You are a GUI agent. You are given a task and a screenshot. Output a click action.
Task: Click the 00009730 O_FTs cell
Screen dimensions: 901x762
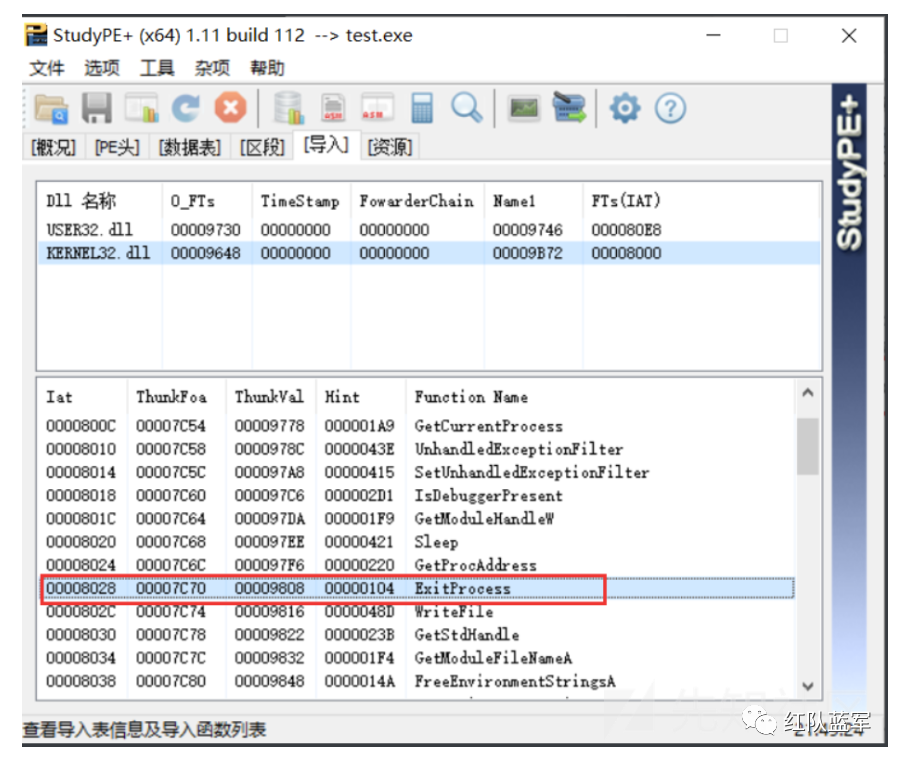[205, 230]
